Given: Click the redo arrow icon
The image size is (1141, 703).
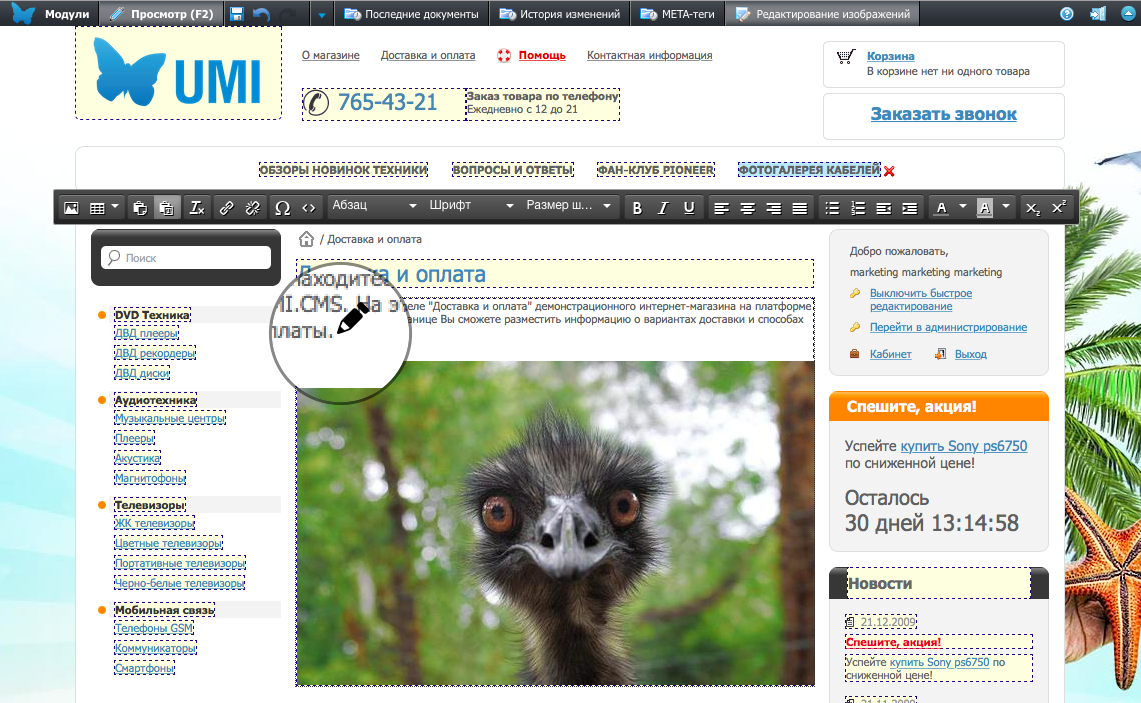Looking at the screenshot, I should click(x=288, y=14).
